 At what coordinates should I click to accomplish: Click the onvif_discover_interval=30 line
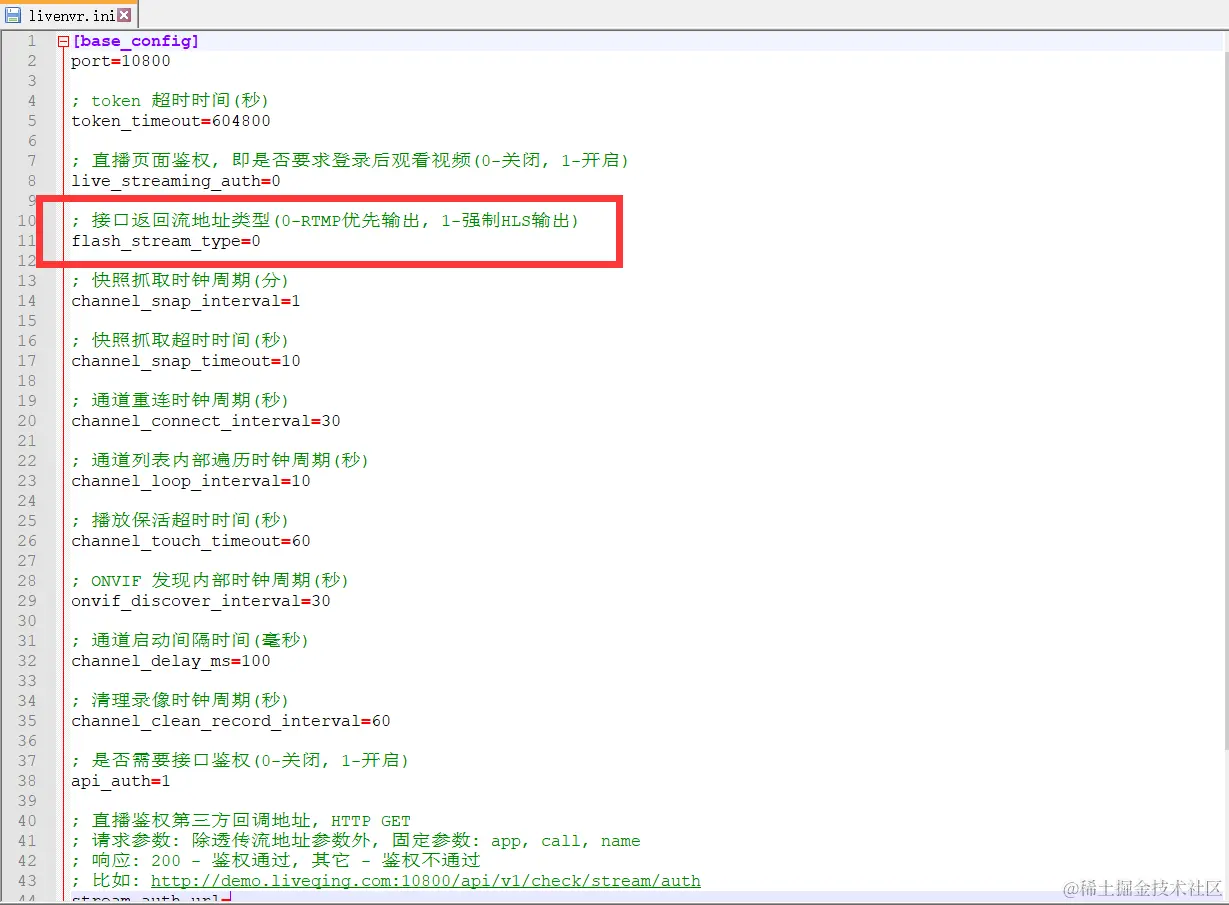(201, 601)
